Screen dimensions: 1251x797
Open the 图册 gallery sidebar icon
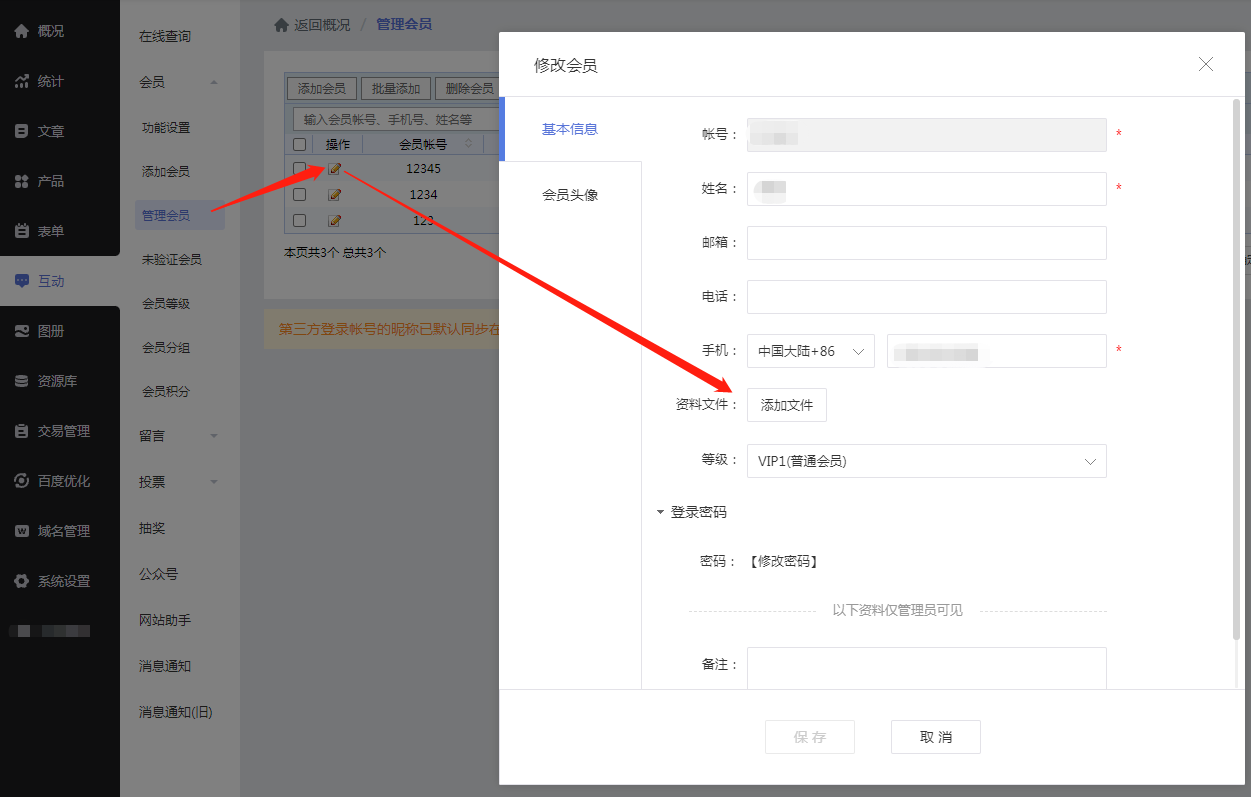coord(22,331)
